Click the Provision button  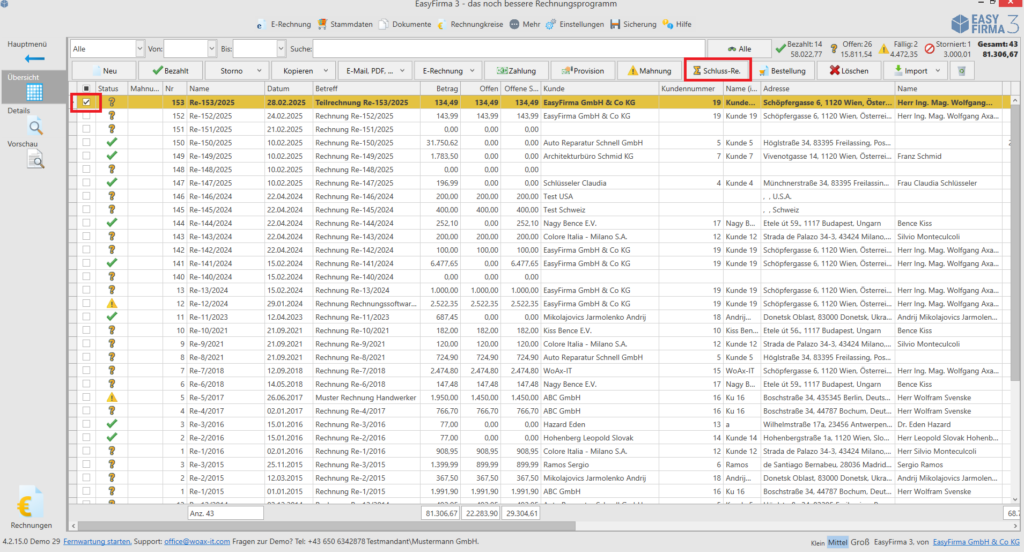[x=583, y=71]
